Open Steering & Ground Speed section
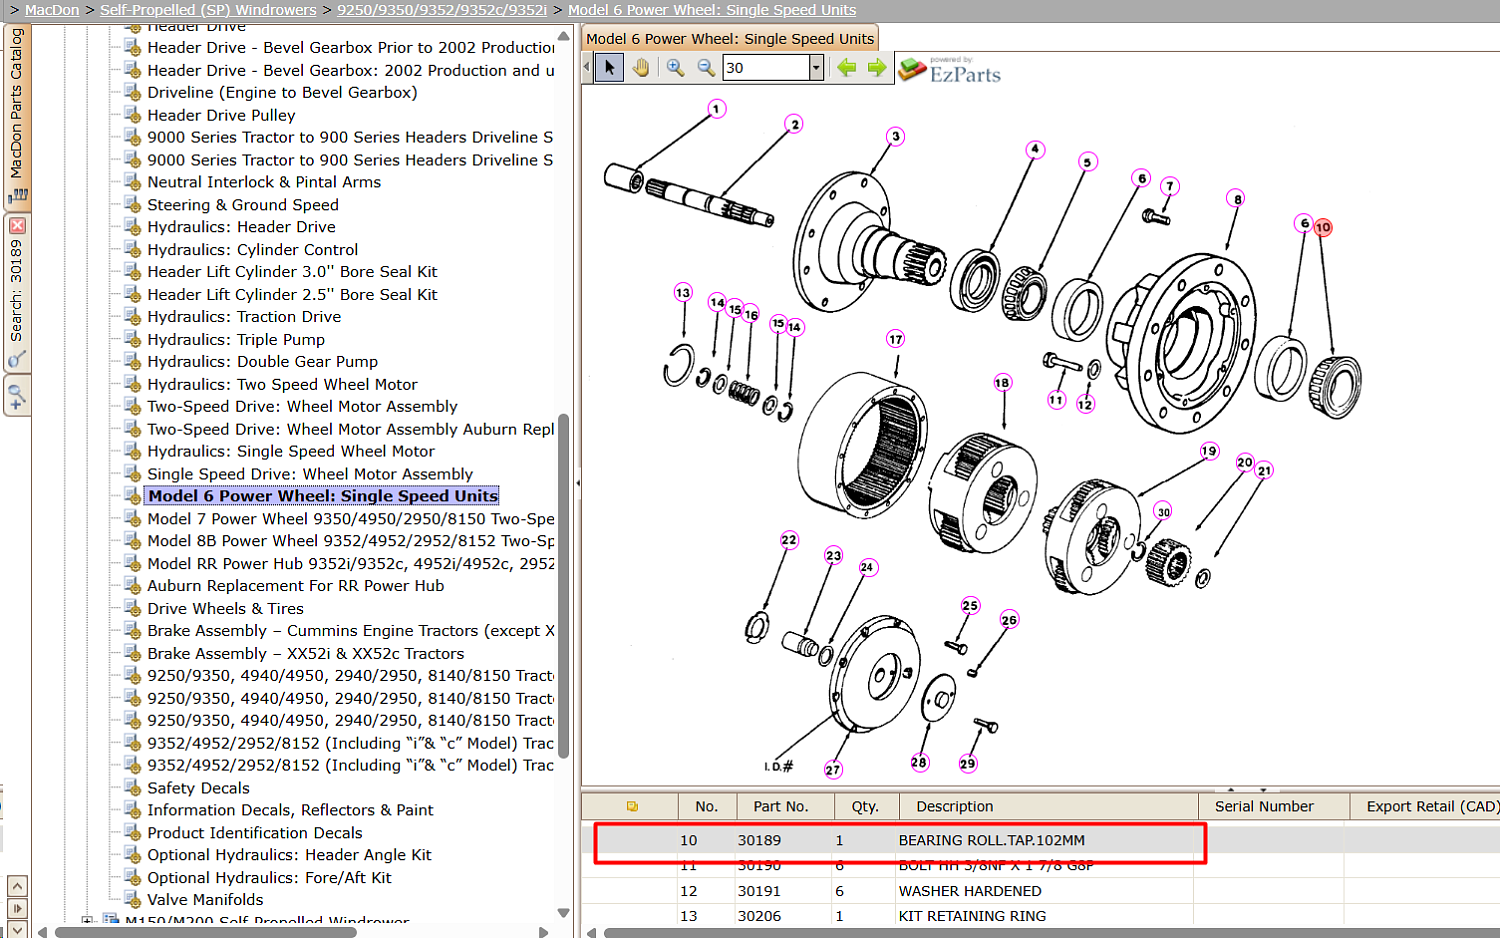Screen dimensions: 1500x938 (x=243, y=205)
